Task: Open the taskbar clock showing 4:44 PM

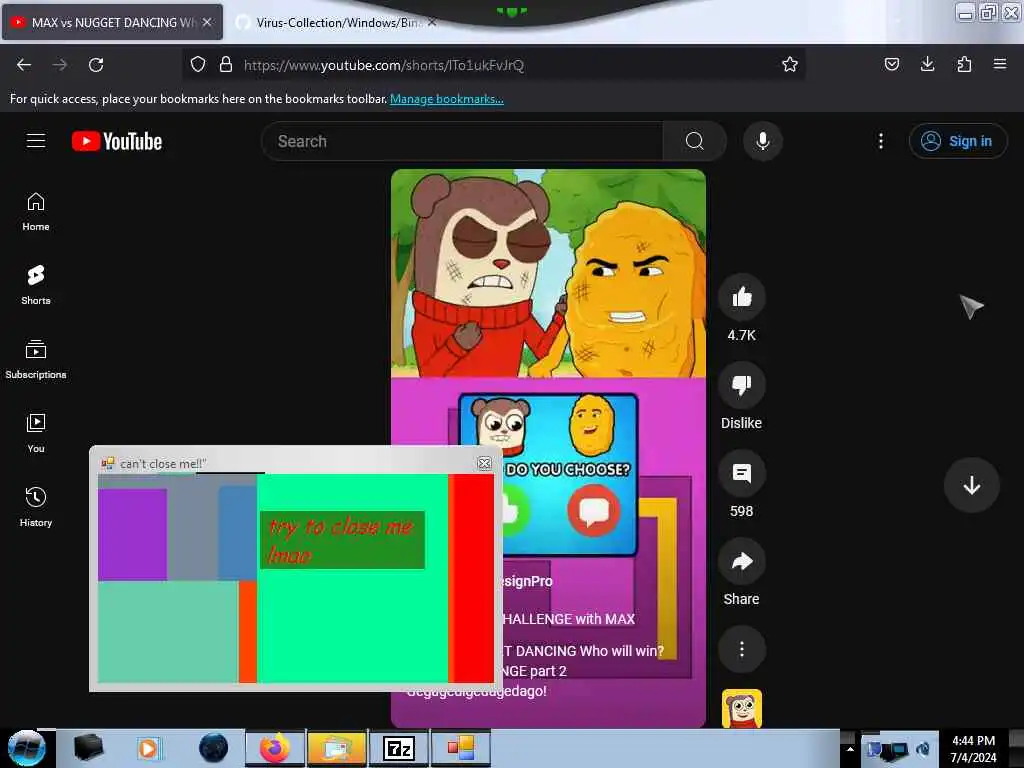Action: pos(973,748)
